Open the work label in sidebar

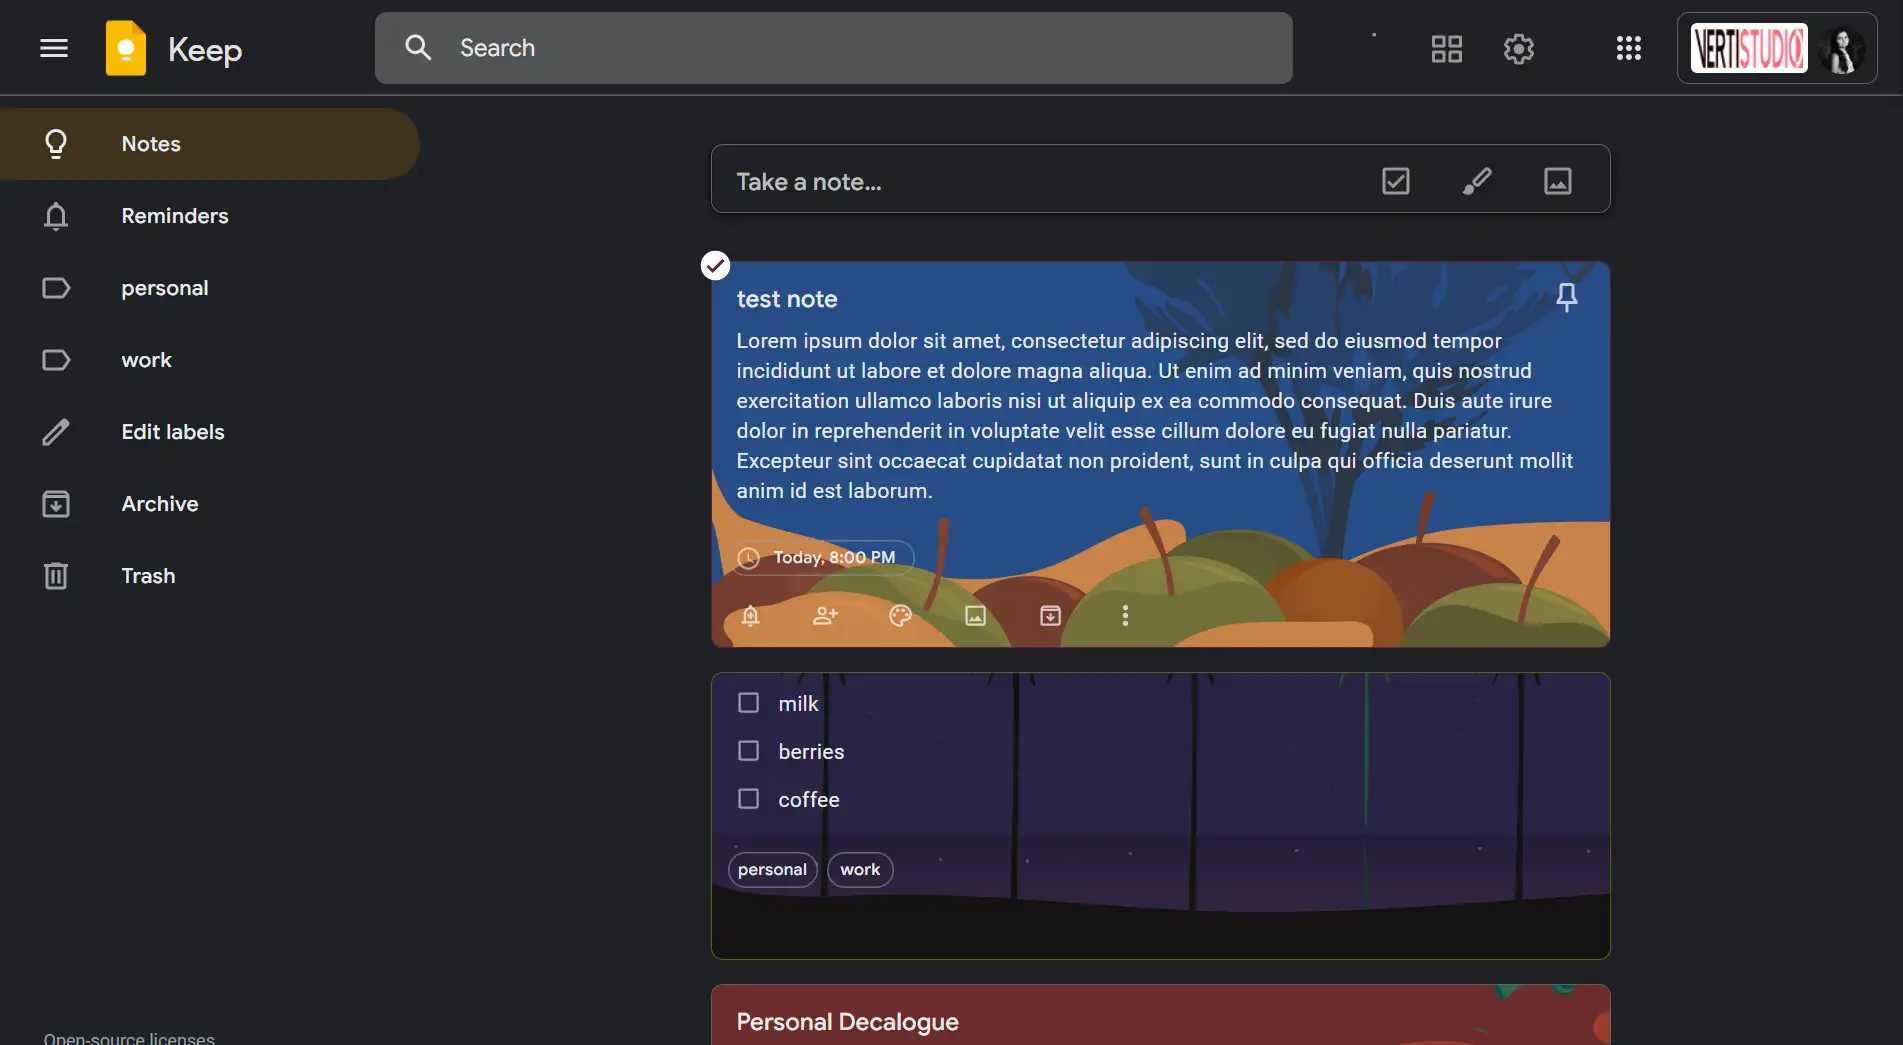[x=209, y=360]
